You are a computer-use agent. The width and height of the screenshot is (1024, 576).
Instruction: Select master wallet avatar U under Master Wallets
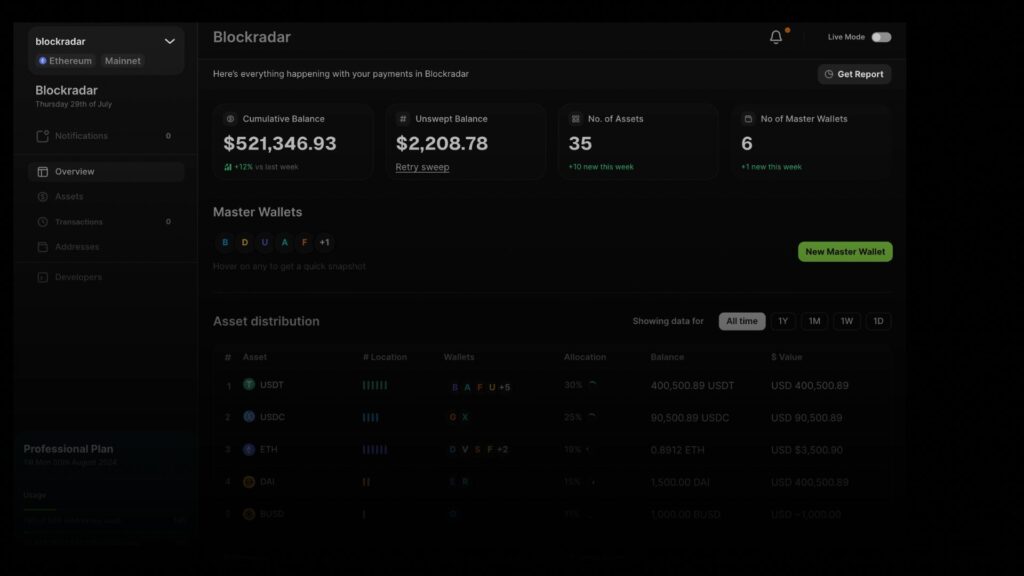tap(264, 242)
